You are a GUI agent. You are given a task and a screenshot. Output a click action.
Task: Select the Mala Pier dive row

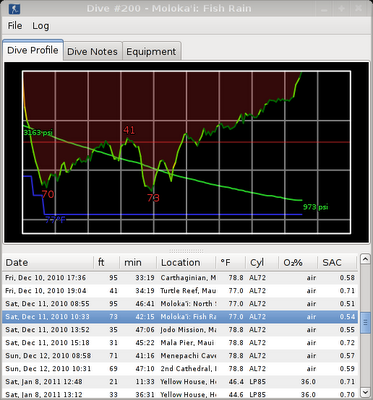pyautogui.click(x=180, y=343)
